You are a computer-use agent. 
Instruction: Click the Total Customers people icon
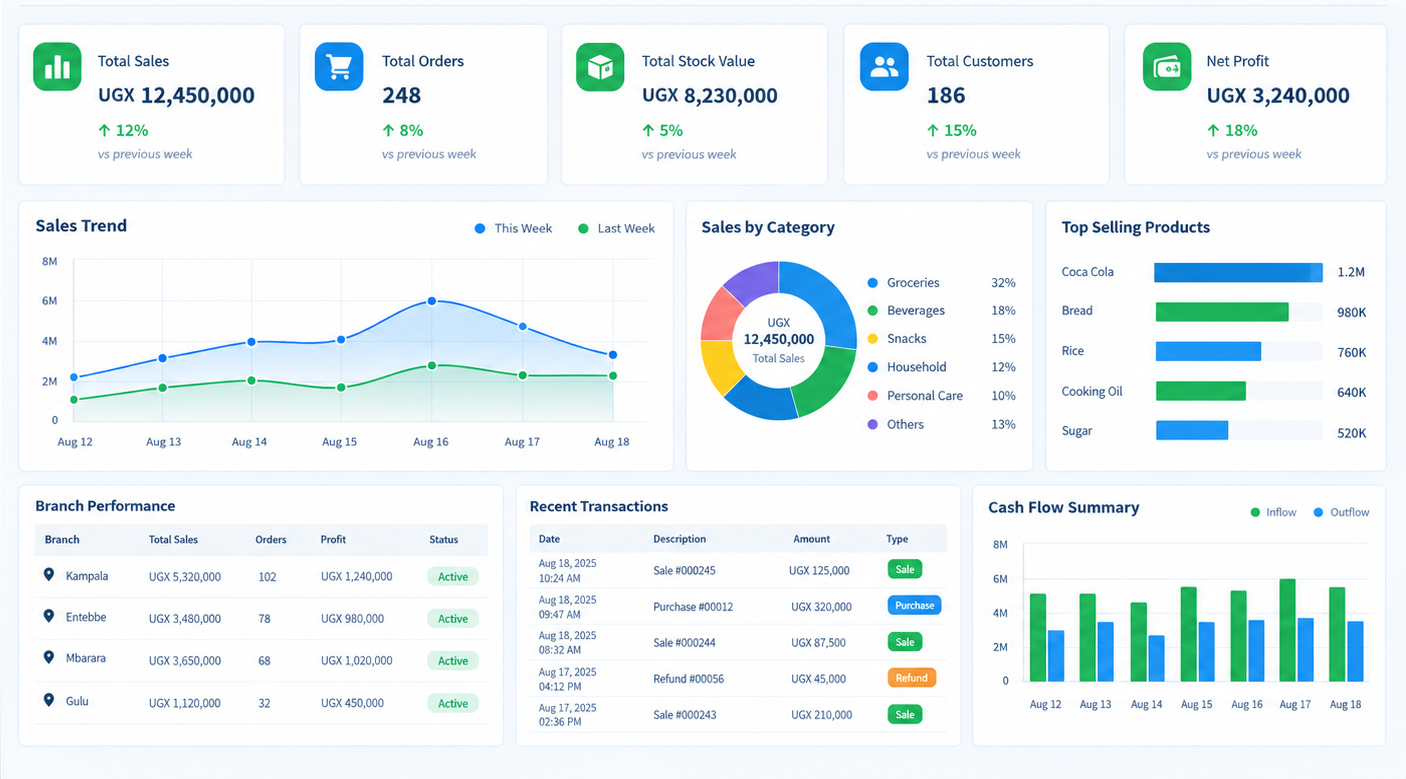point(884,67)
